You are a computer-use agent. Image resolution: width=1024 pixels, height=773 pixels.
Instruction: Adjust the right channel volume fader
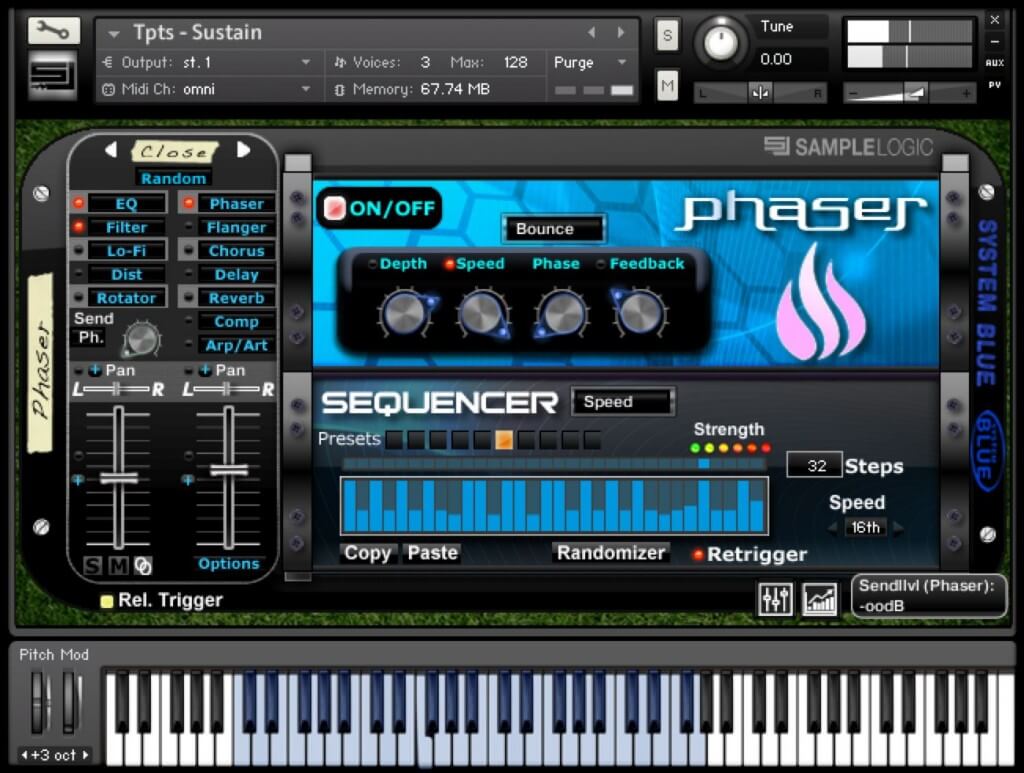click(229, 470)
